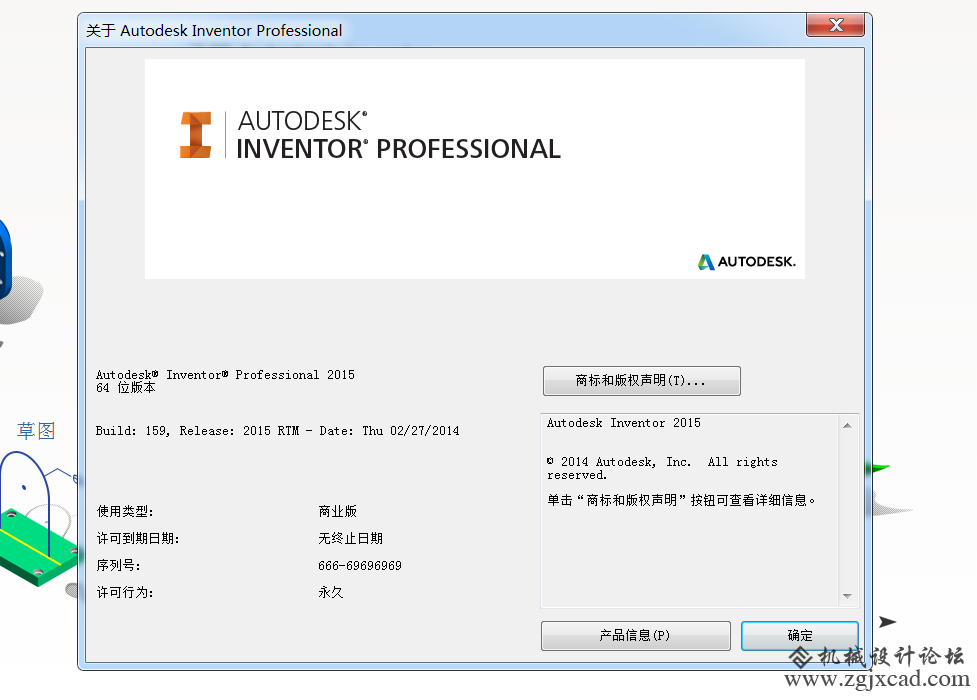Click the scroll down arrow in copyright box
This screenshot has width=977, height=700.
coord(847,596)
